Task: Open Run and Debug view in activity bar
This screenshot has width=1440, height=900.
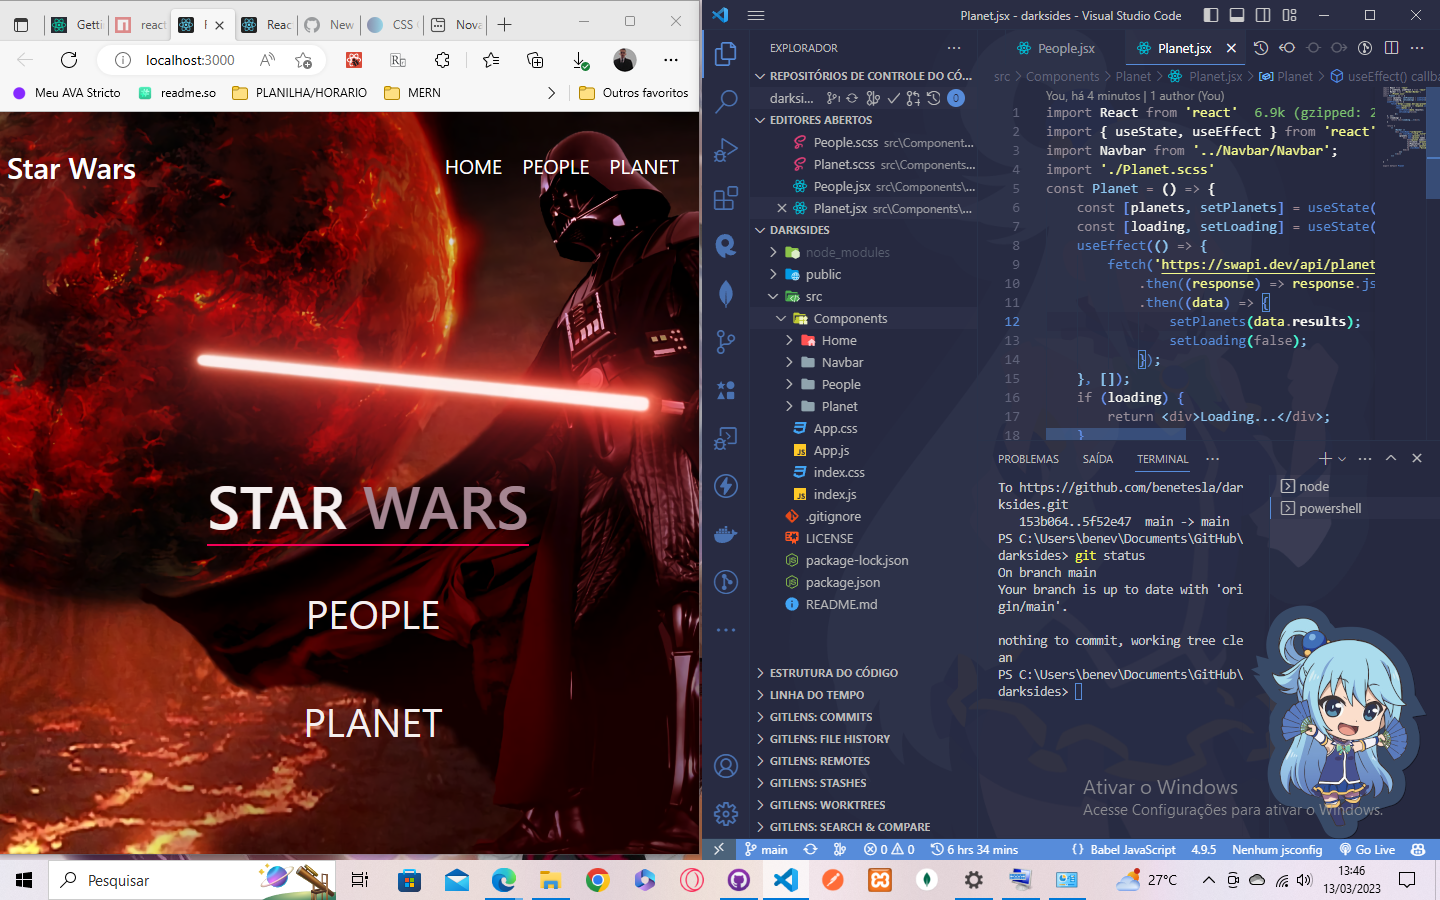Action: point(726,150)
